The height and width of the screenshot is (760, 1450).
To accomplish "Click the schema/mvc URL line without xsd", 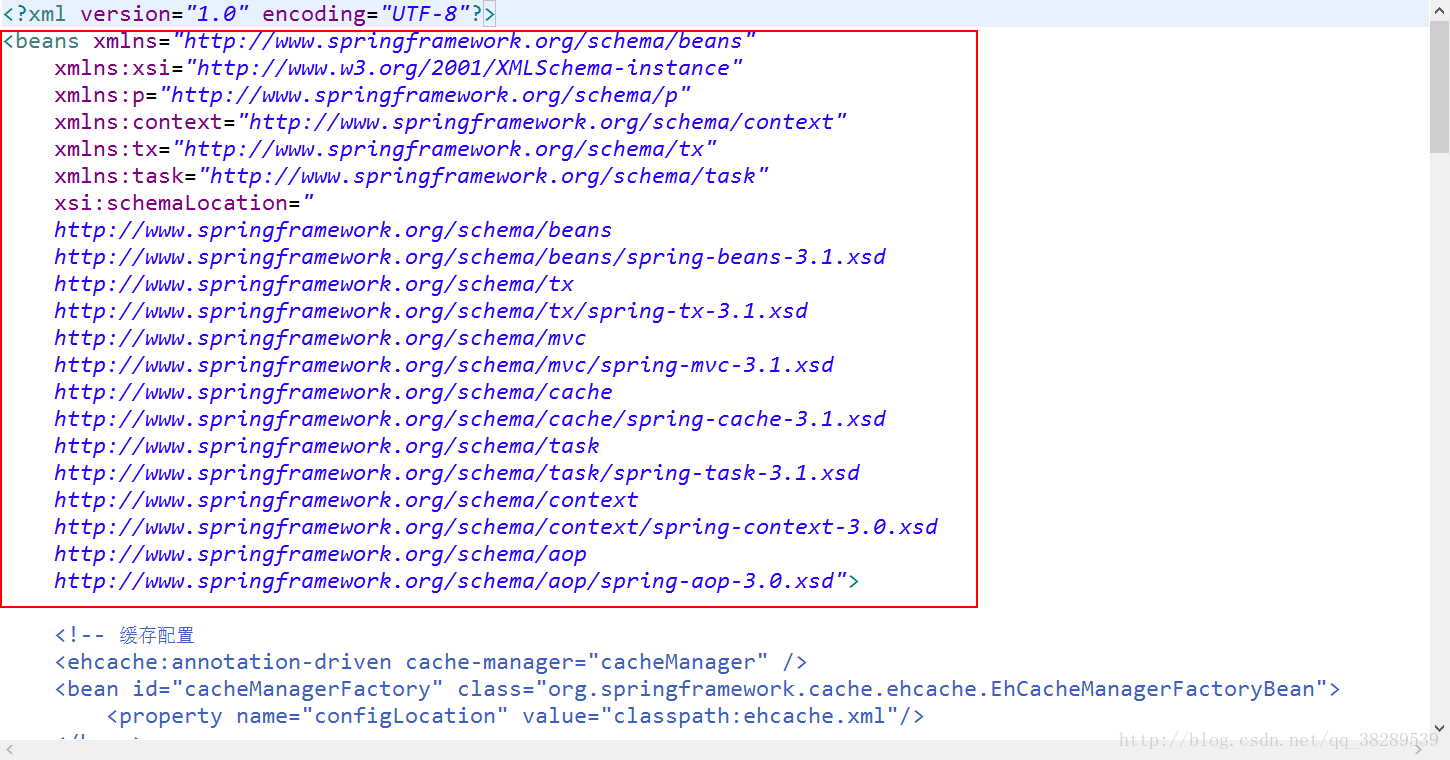I will click(320, 339).
